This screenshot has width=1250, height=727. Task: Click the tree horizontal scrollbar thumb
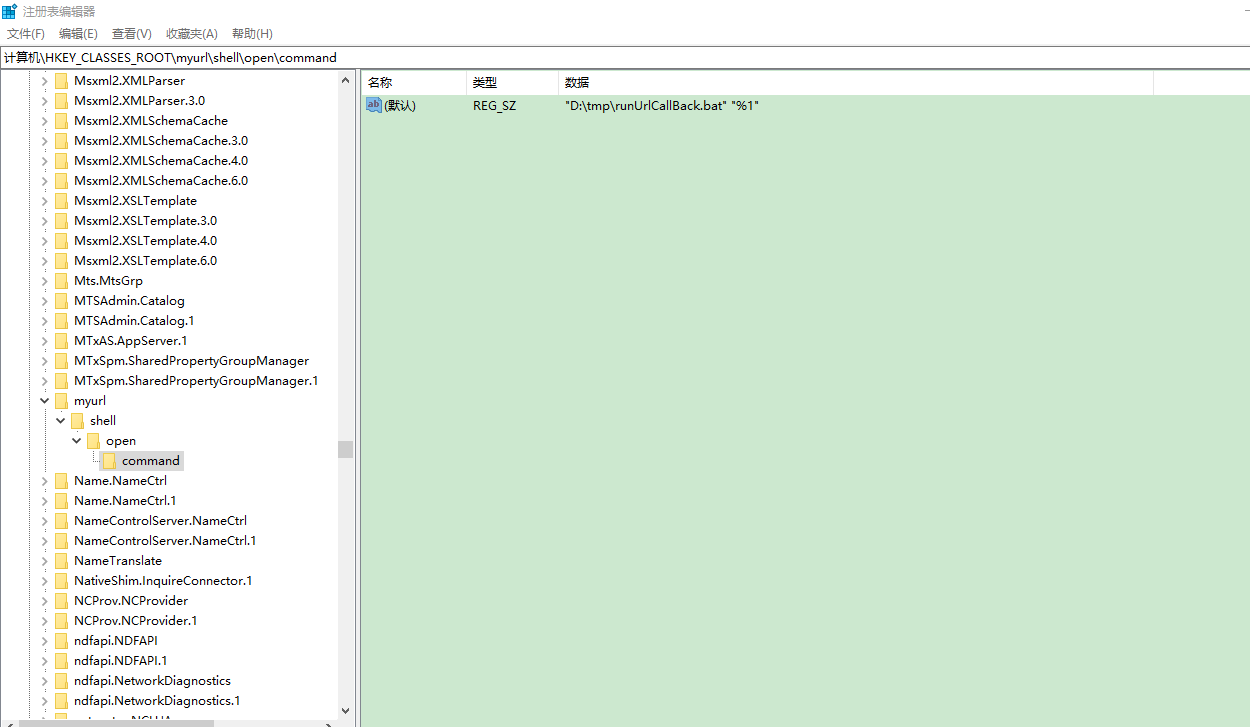click(x=115, y=723)
